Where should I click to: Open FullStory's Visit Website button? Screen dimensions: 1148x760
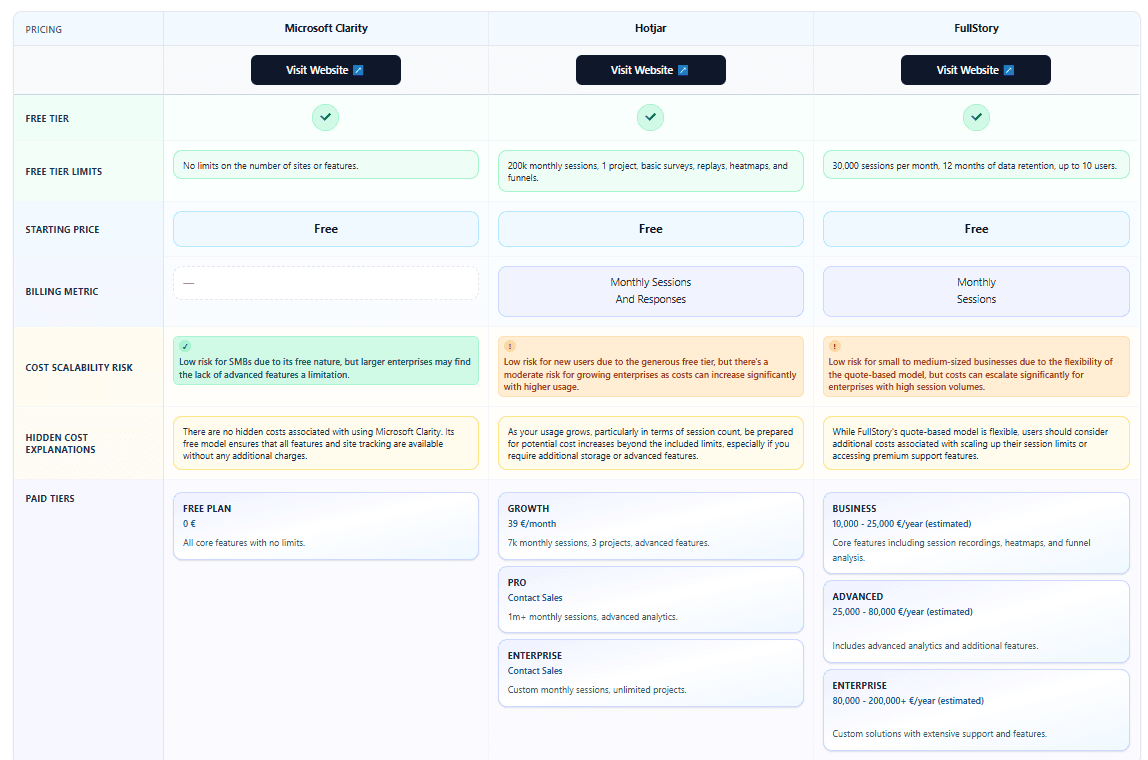tap(975, 70)
